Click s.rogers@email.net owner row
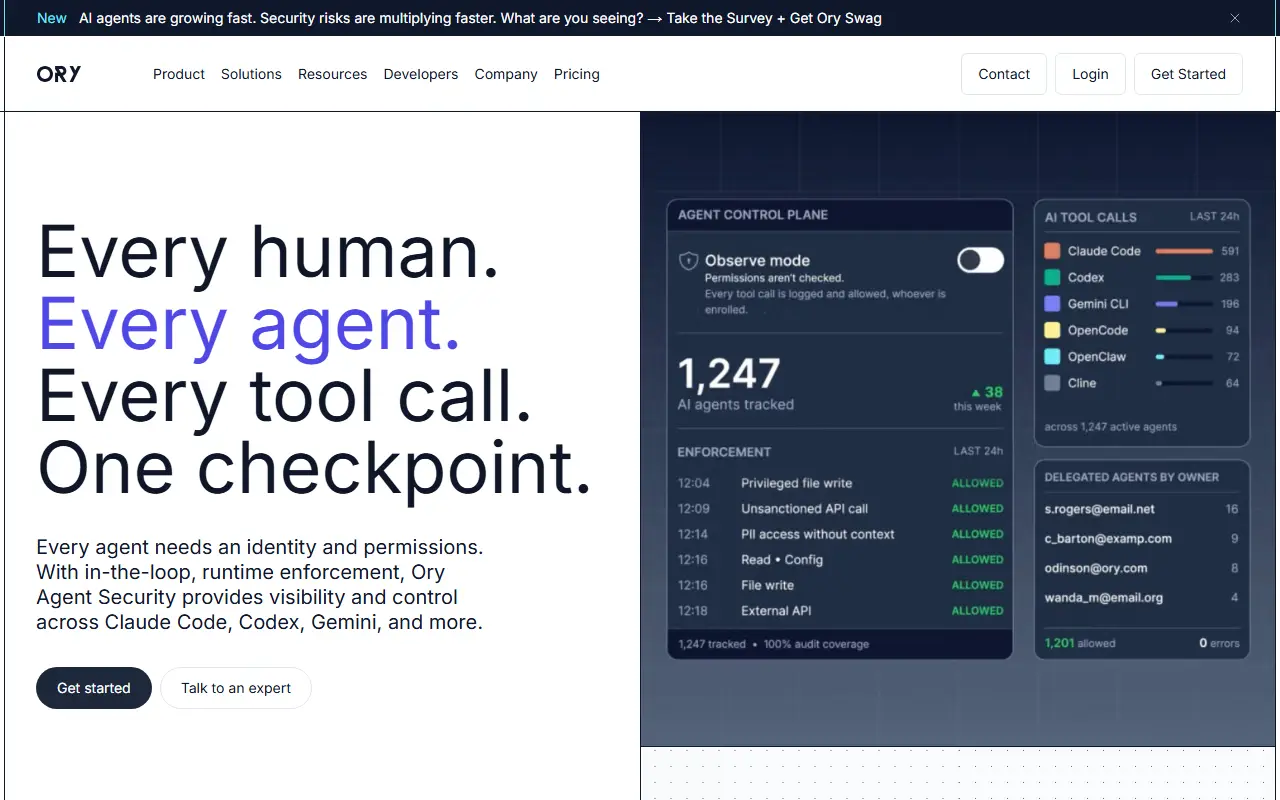The height and width of the screenshot is (800, 1280). pos(1141,509)
